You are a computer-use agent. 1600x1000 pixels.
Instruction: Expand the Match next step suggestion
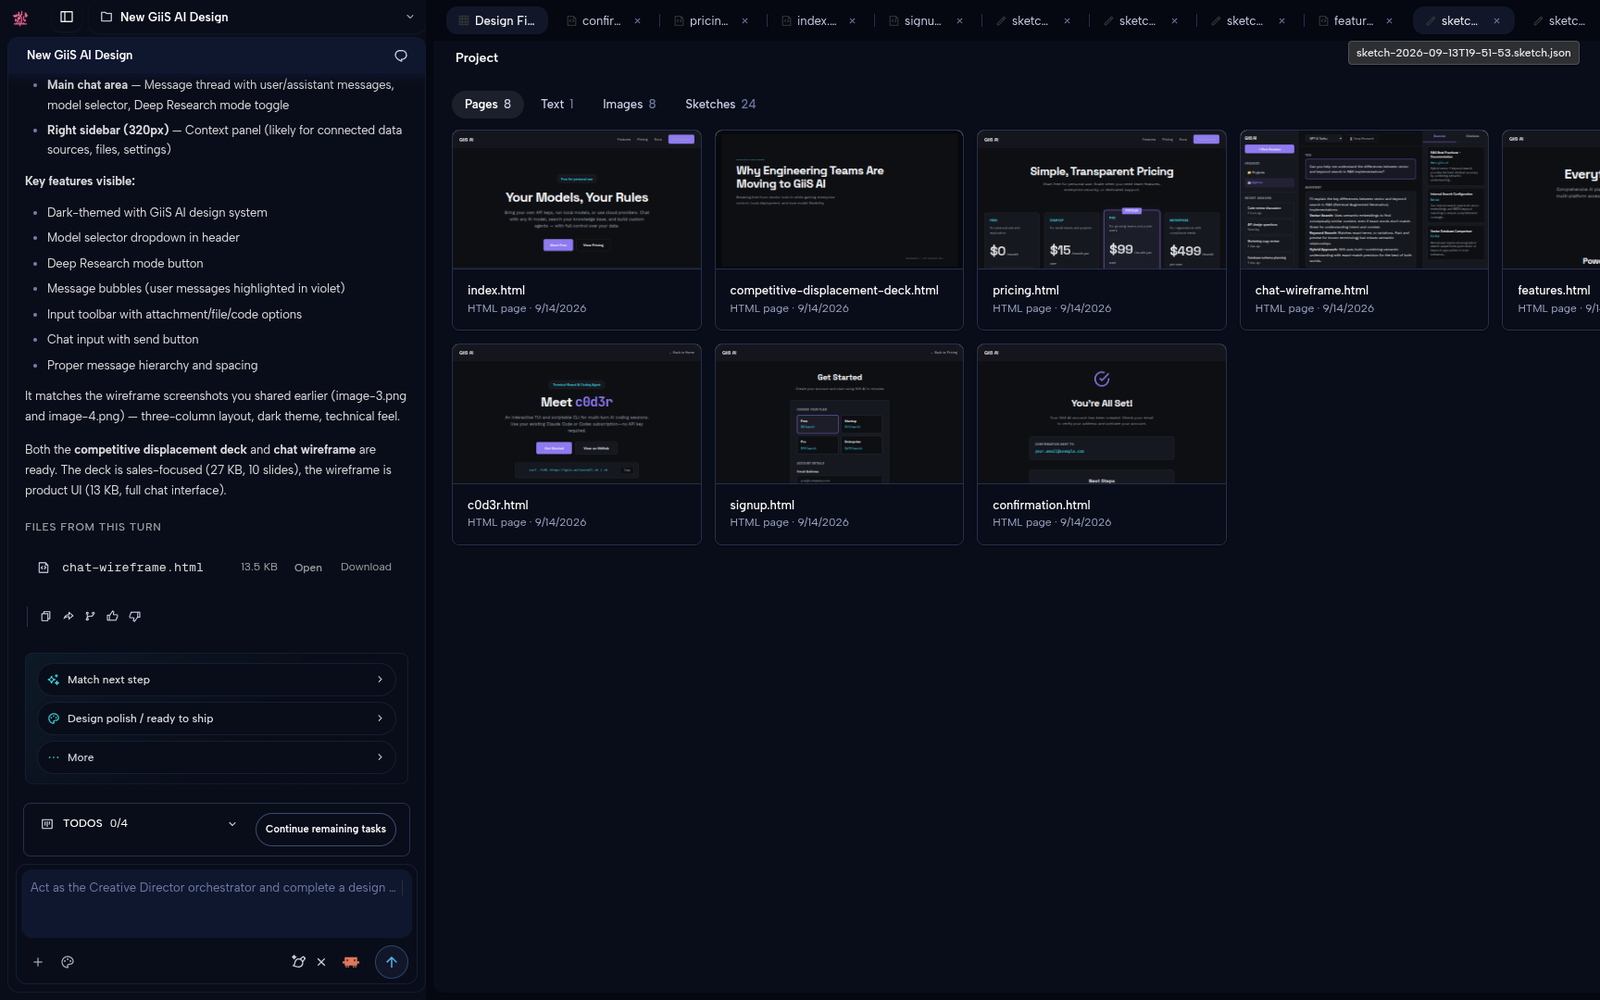217,680
